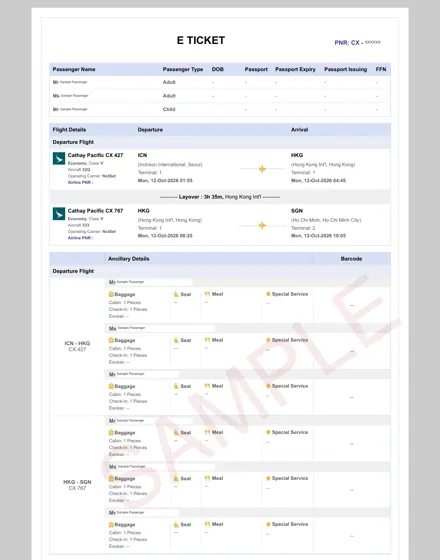The image size is (440, 560).
Task: Click the orange plane icon between ICN and HKG
Action: 262,169
